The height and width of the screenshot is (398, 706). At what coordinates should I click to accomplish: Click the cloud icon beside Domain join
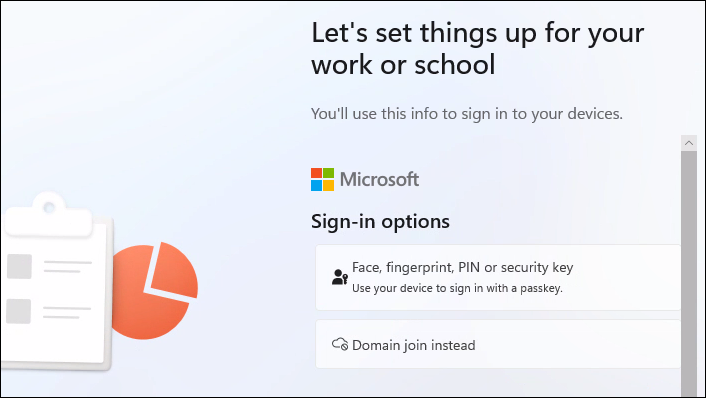(340, 344)
